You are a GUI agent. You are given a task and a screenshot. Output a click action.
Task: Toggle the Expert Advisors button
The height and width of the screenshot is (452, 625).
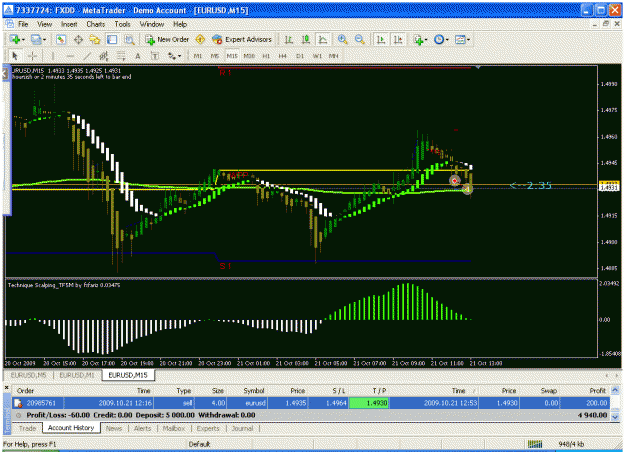point(242,39)
